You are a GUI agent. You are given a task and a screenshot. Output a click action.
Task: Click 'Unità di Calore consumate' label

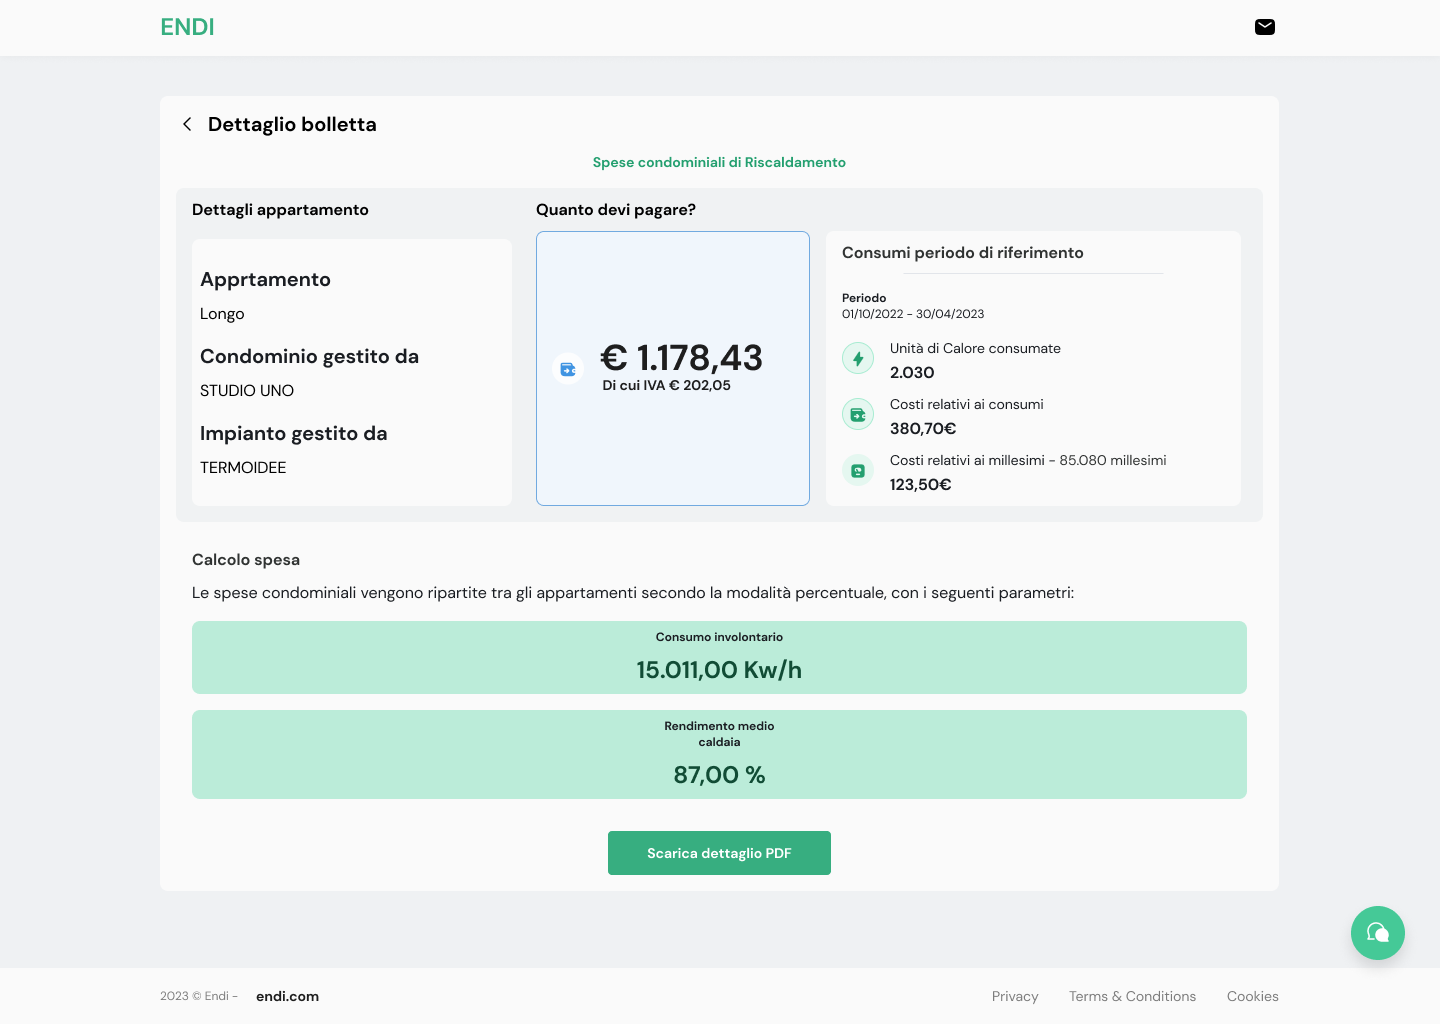(x=975, y=348)
